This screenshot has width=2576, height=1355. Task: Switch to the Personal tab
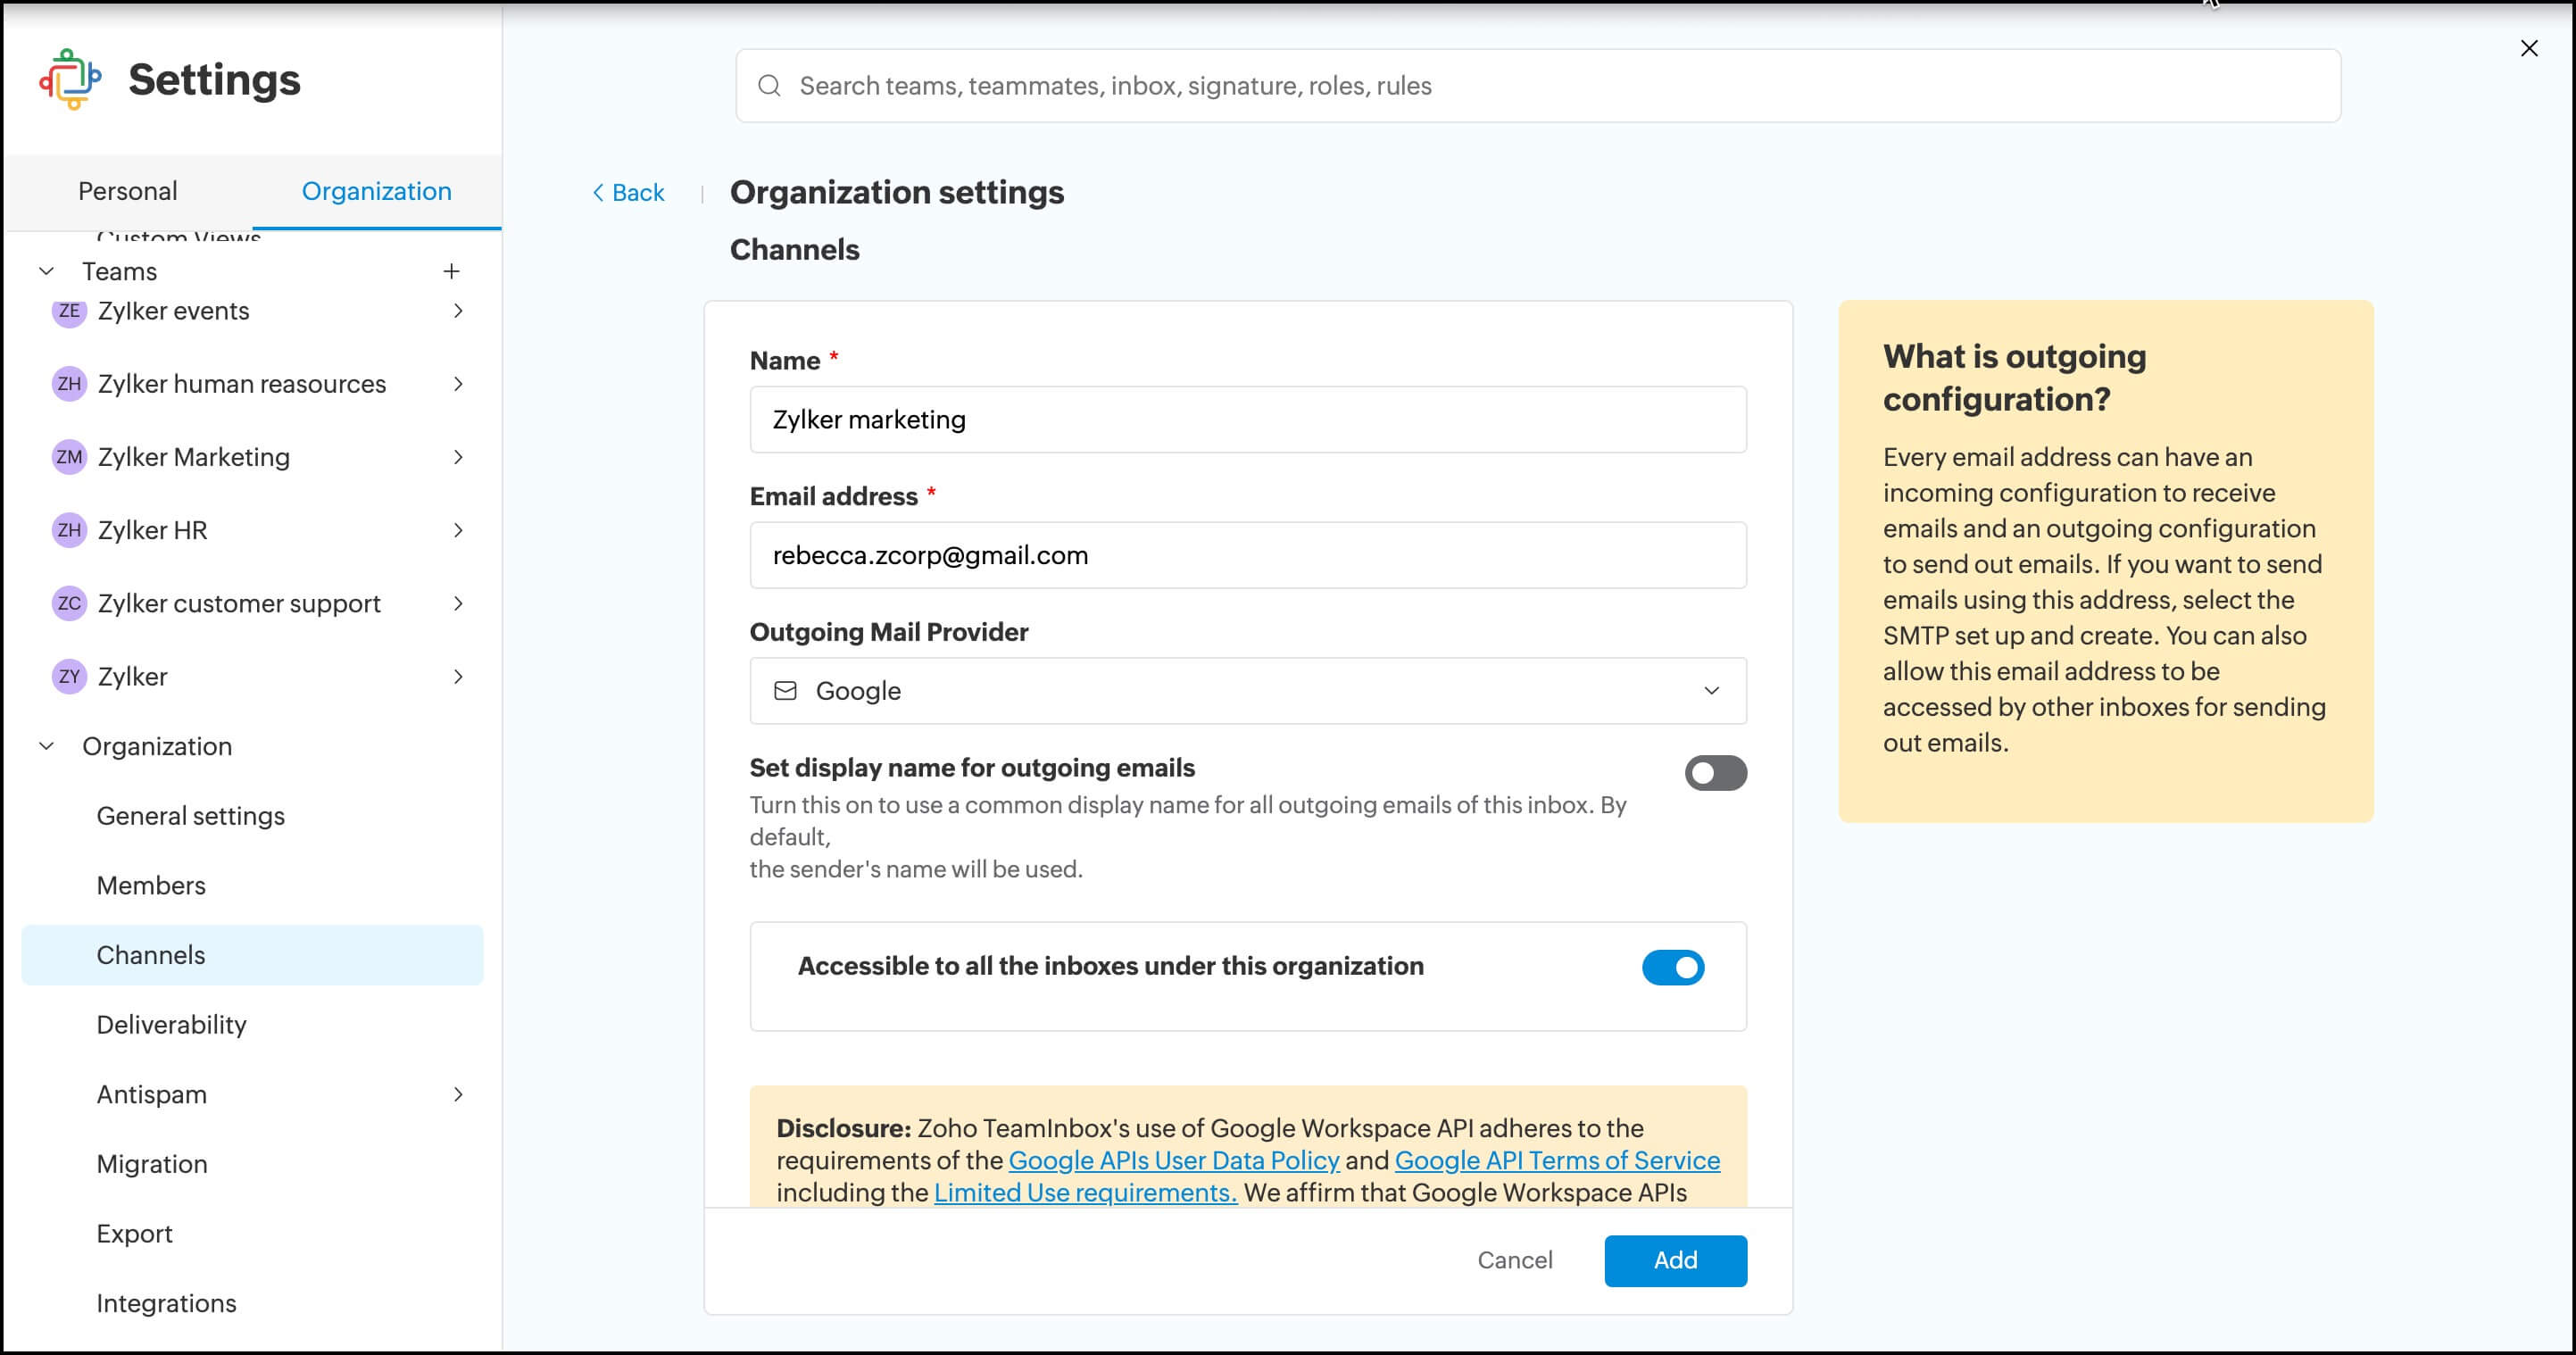pos(127,190)
